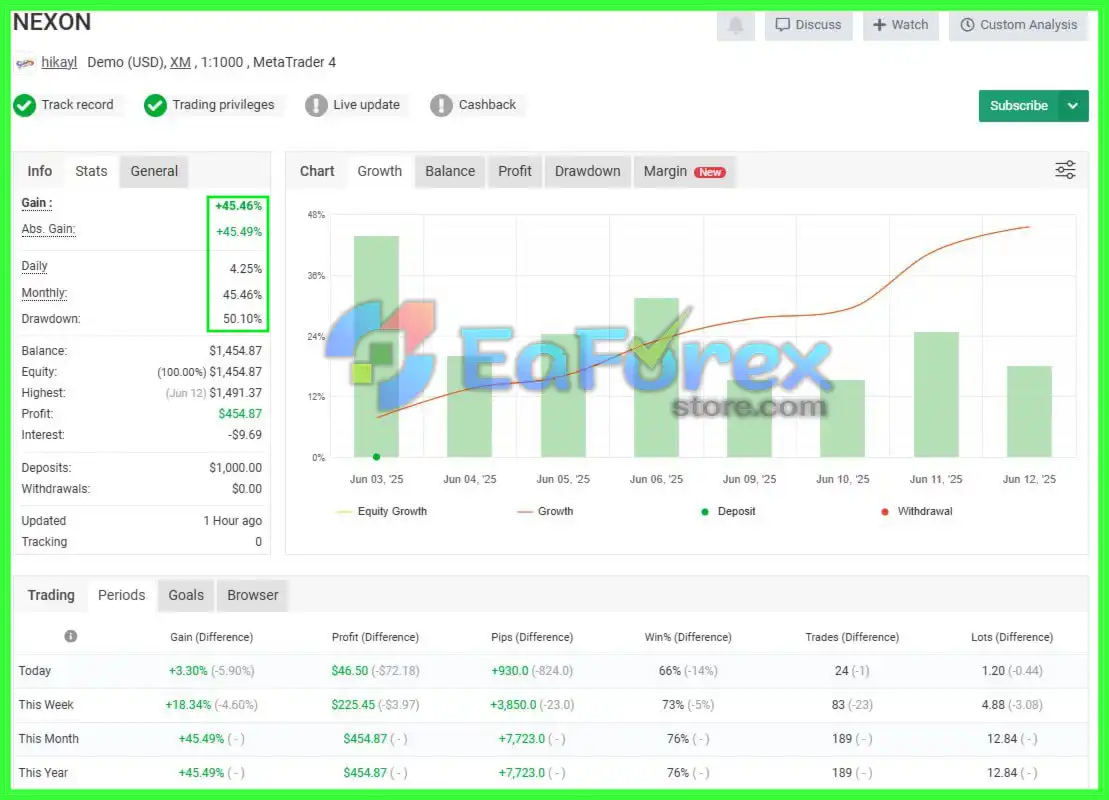The height and width of the screenshot is (800, 1109).
Task: Click the NEXON title
Action: (52, 23)
